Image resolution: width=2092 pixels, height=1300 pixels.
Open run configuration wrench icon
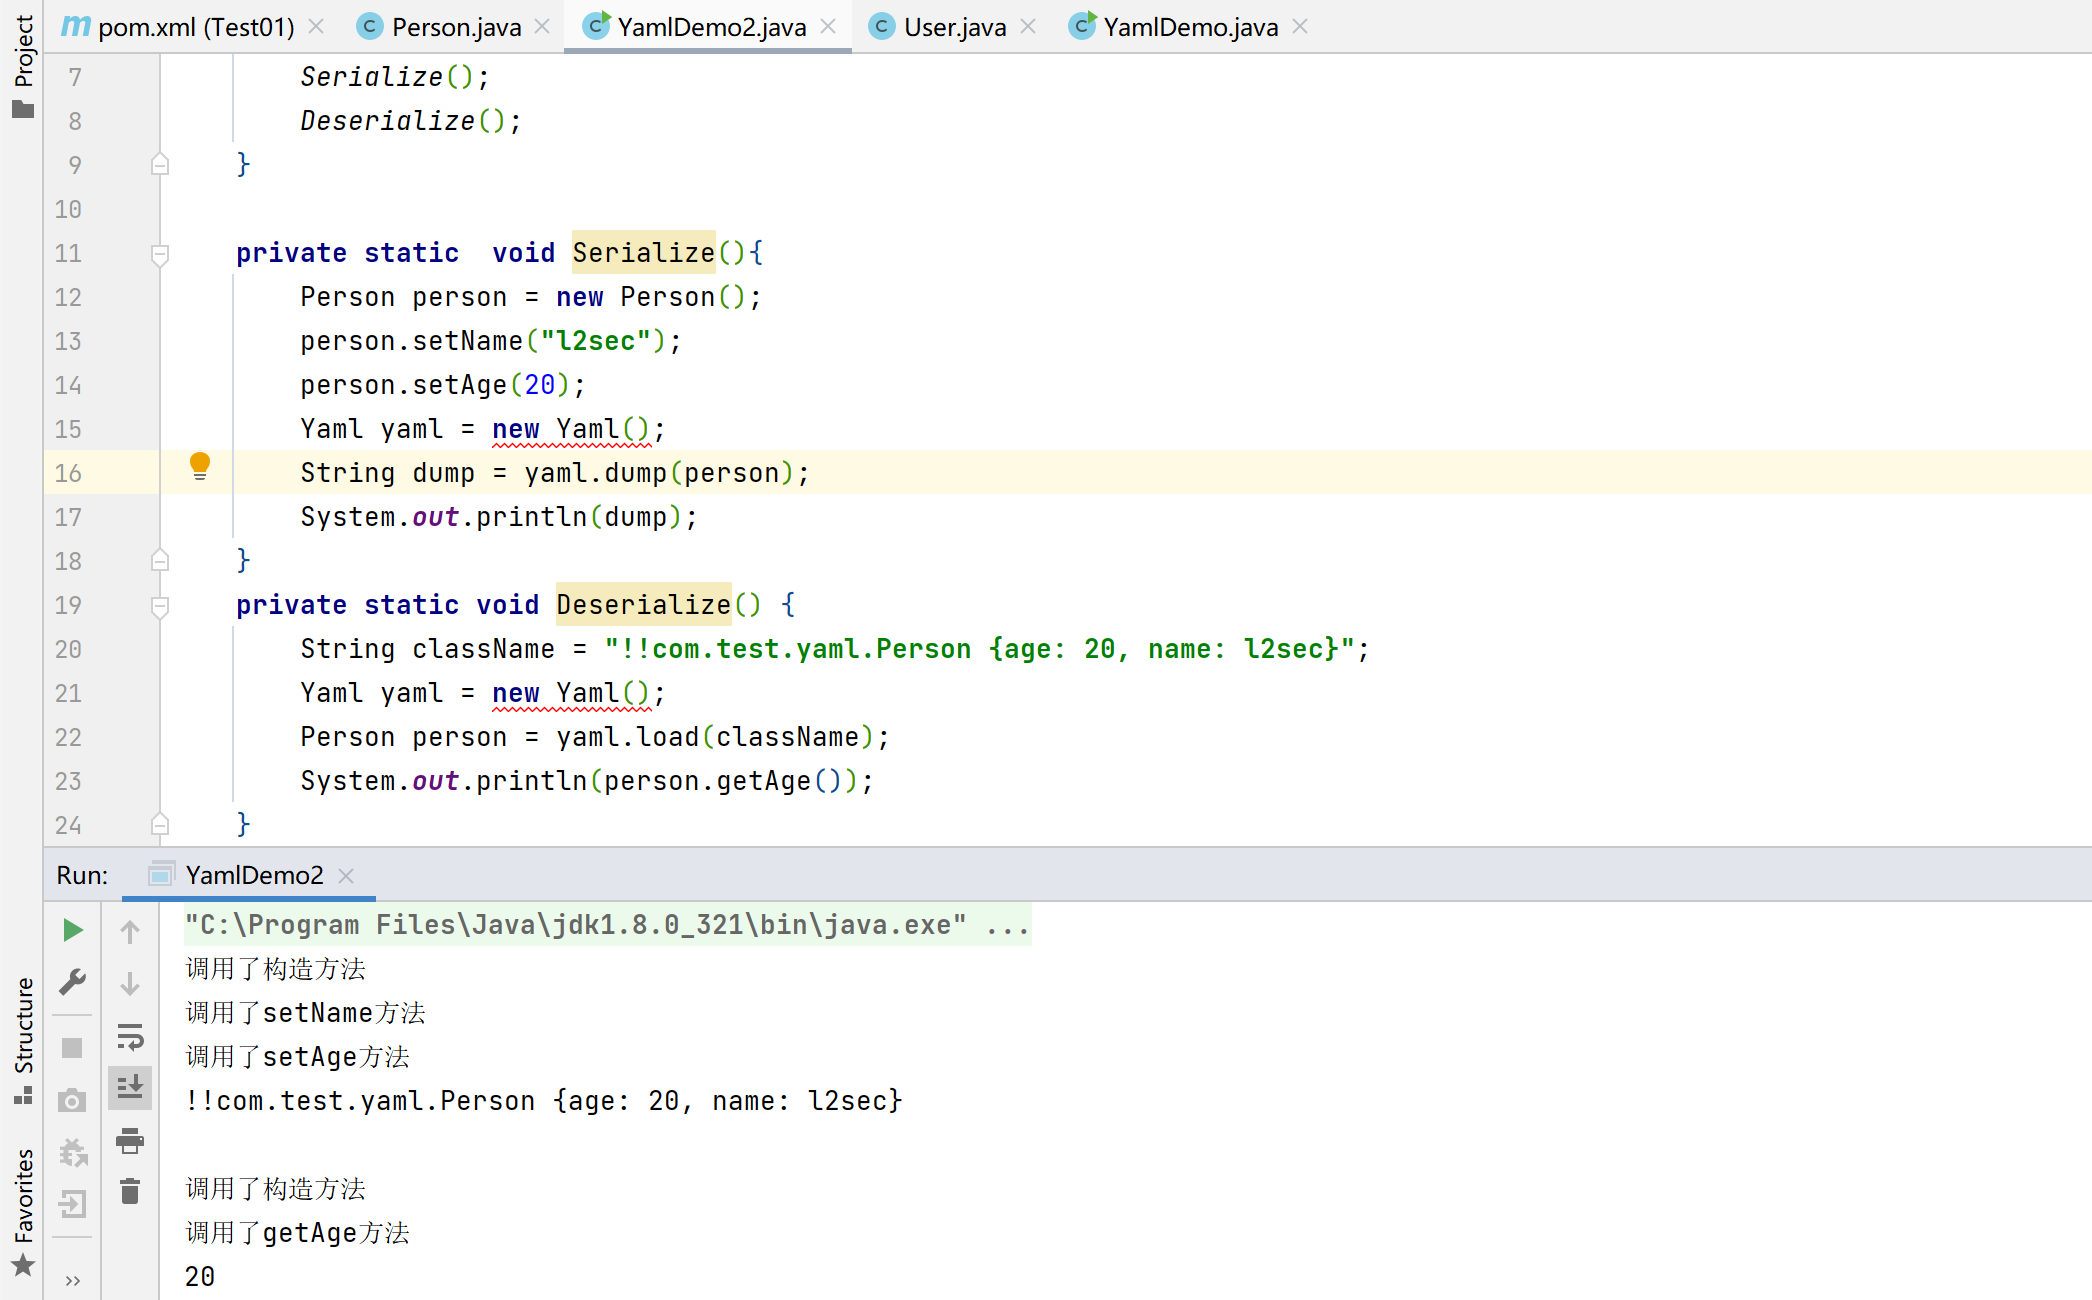pos(72,982)
